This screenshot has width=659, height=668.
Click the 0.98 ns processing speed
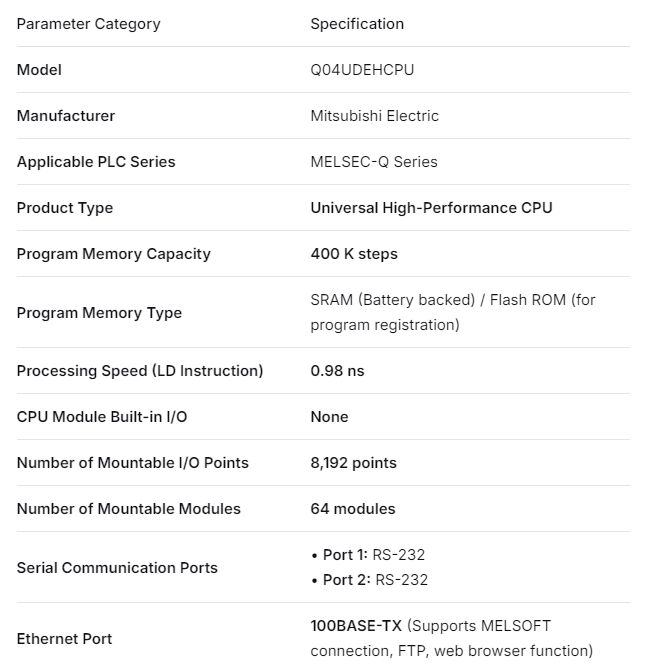337,371
